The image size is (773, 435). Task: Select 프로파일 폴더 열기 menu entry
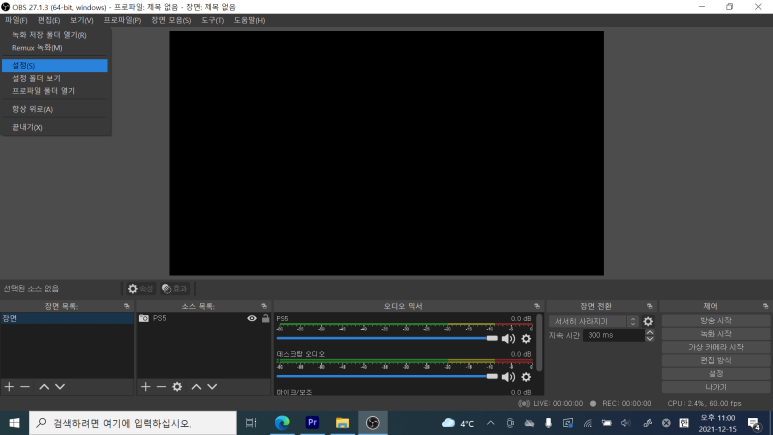tap(55, 91)
